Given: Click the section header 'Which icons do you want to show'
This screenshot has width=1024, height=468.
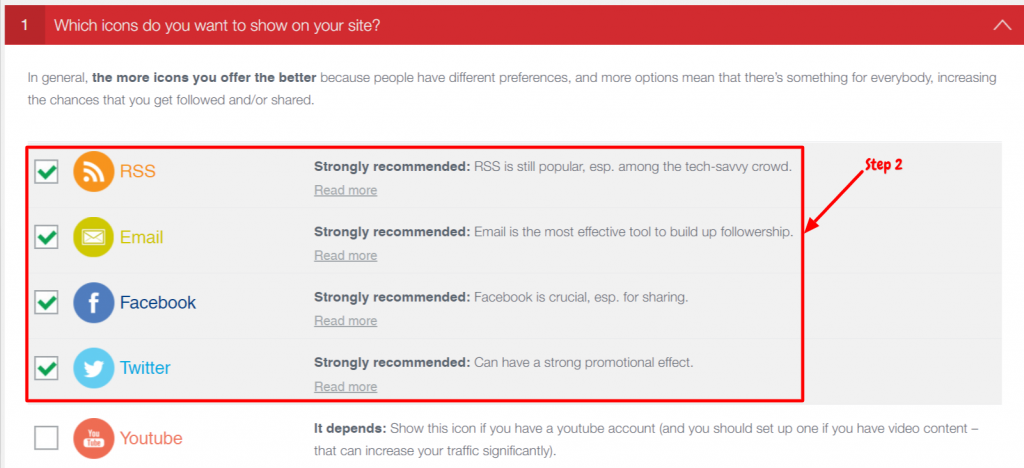Looking at the screenshot, I should pos(217,25).
